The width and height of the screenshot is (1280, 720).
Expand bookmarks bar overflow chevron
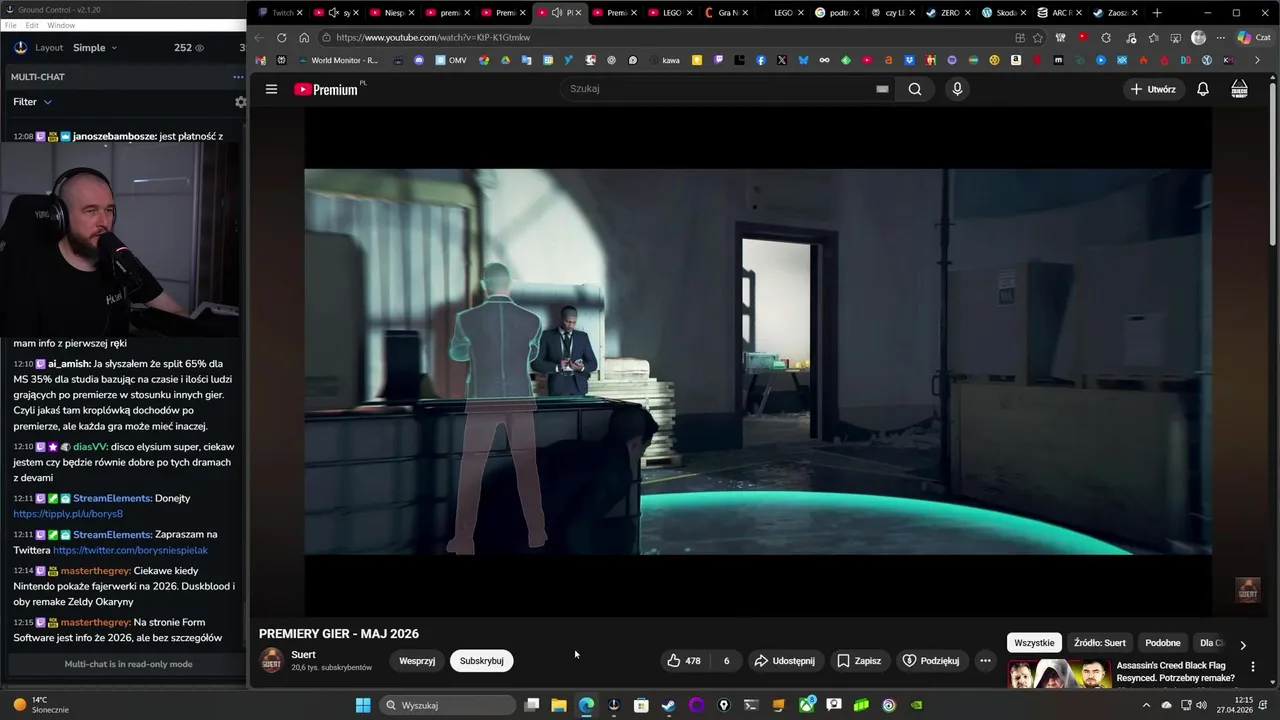(1257, 60)
